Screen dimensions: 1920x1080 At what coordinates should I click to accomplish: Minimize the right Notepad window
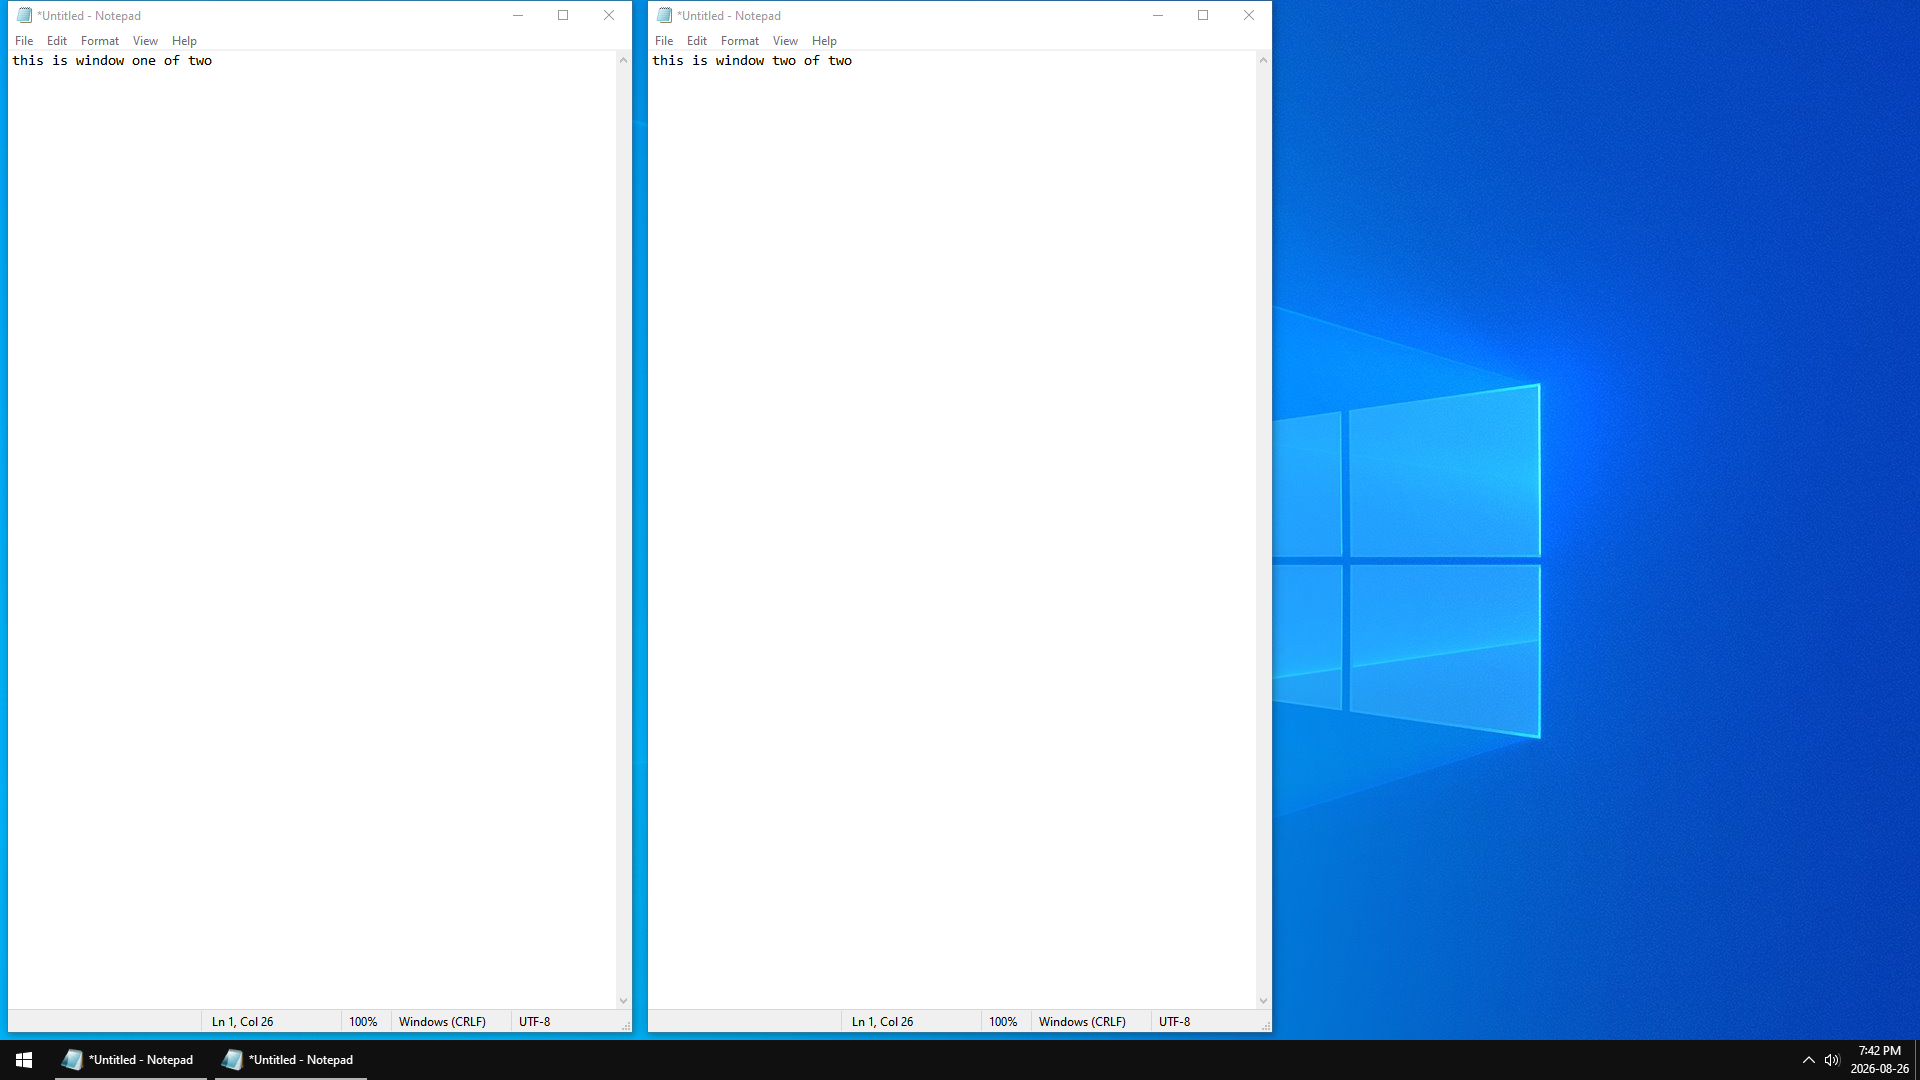pos(1158,15)
